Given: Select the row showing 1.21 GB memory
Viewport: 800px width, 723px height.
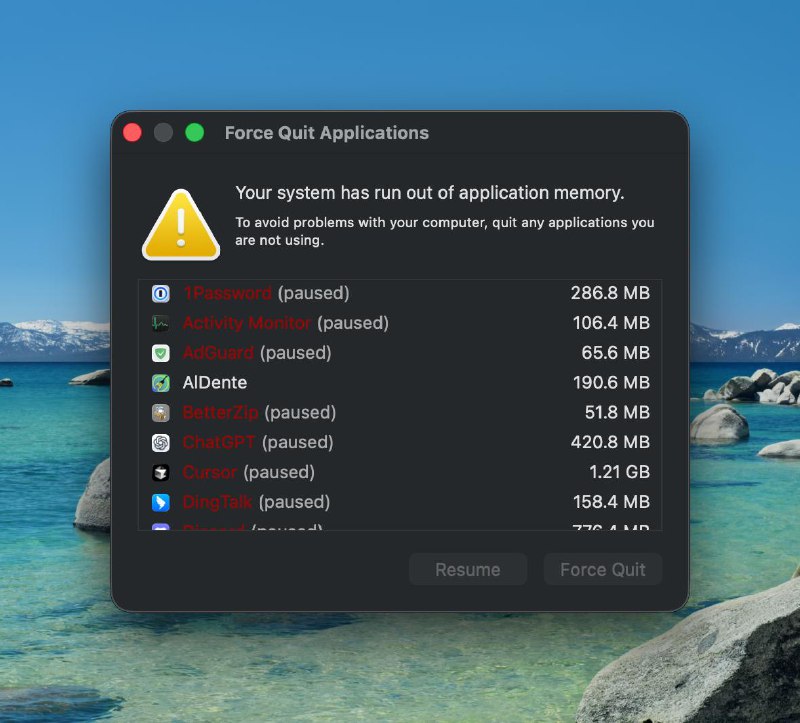Looking at the screenshot, I should point(400,472).
